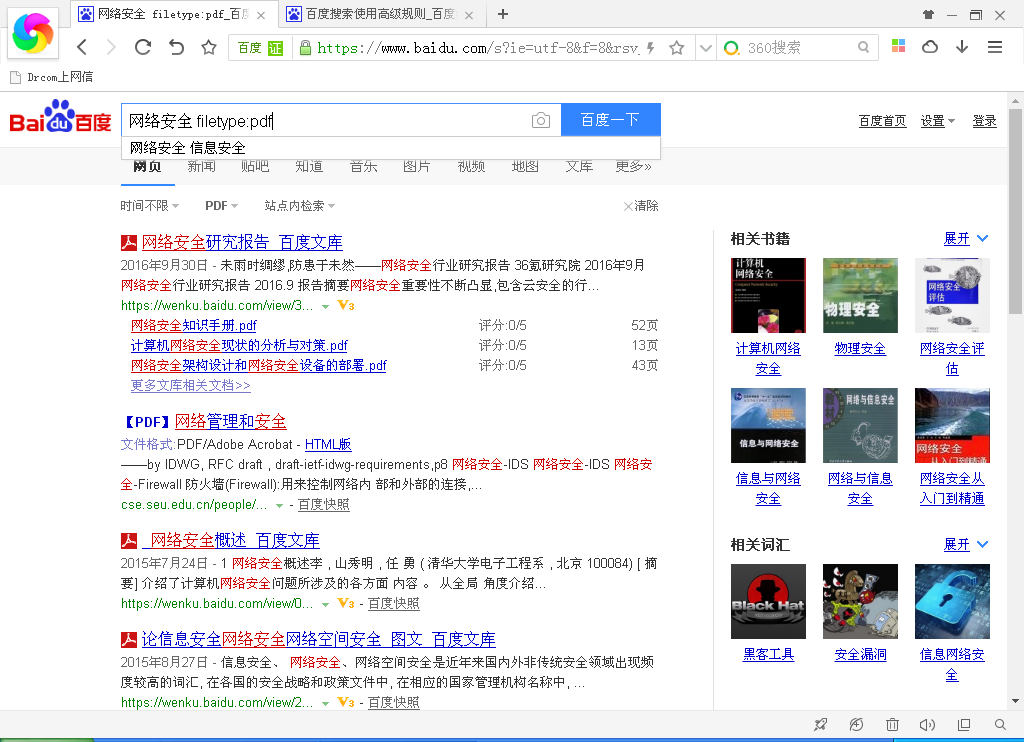Screen dimensions: 1024x742
Task: Click the camera image-search icon
Action: point(541,120)
